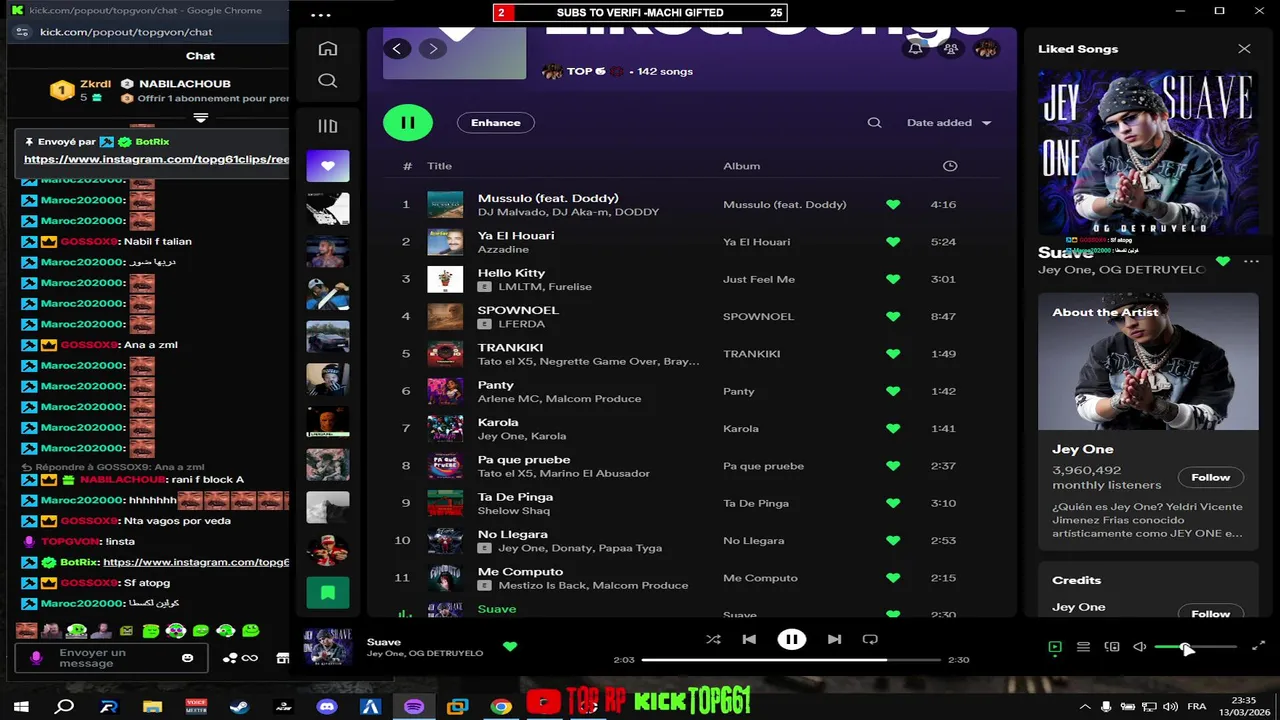
Task: Open Karola album link
Action: click(741, 428)
